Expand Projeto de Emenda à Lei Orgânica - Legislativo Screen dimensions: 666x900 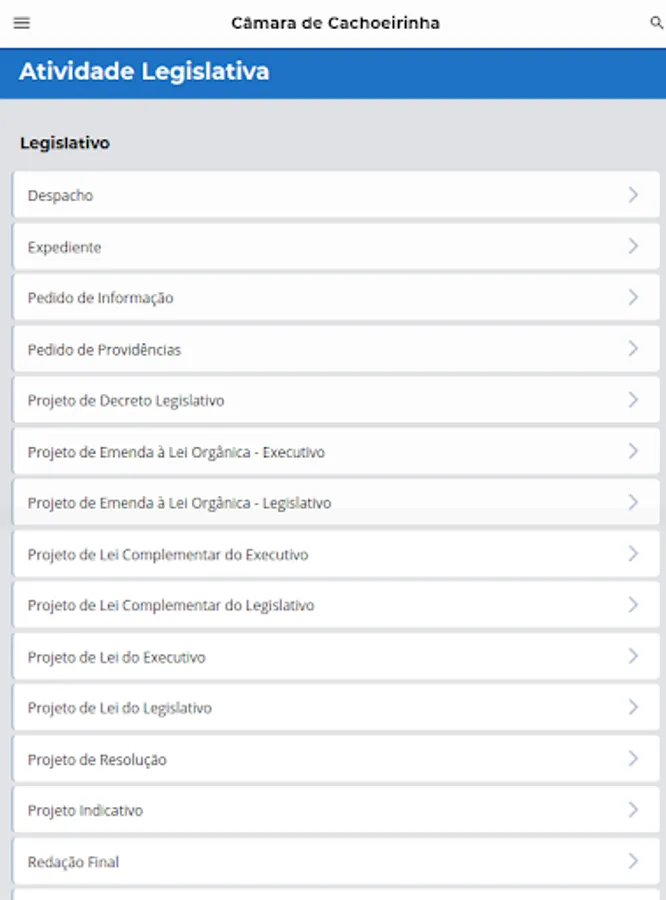click(179, 503)
